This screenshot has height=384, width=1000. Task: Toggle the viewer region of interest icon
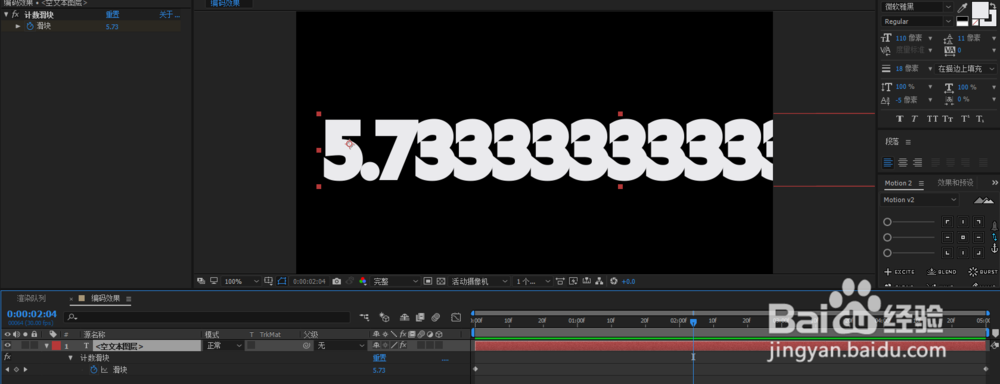point(428,281)
